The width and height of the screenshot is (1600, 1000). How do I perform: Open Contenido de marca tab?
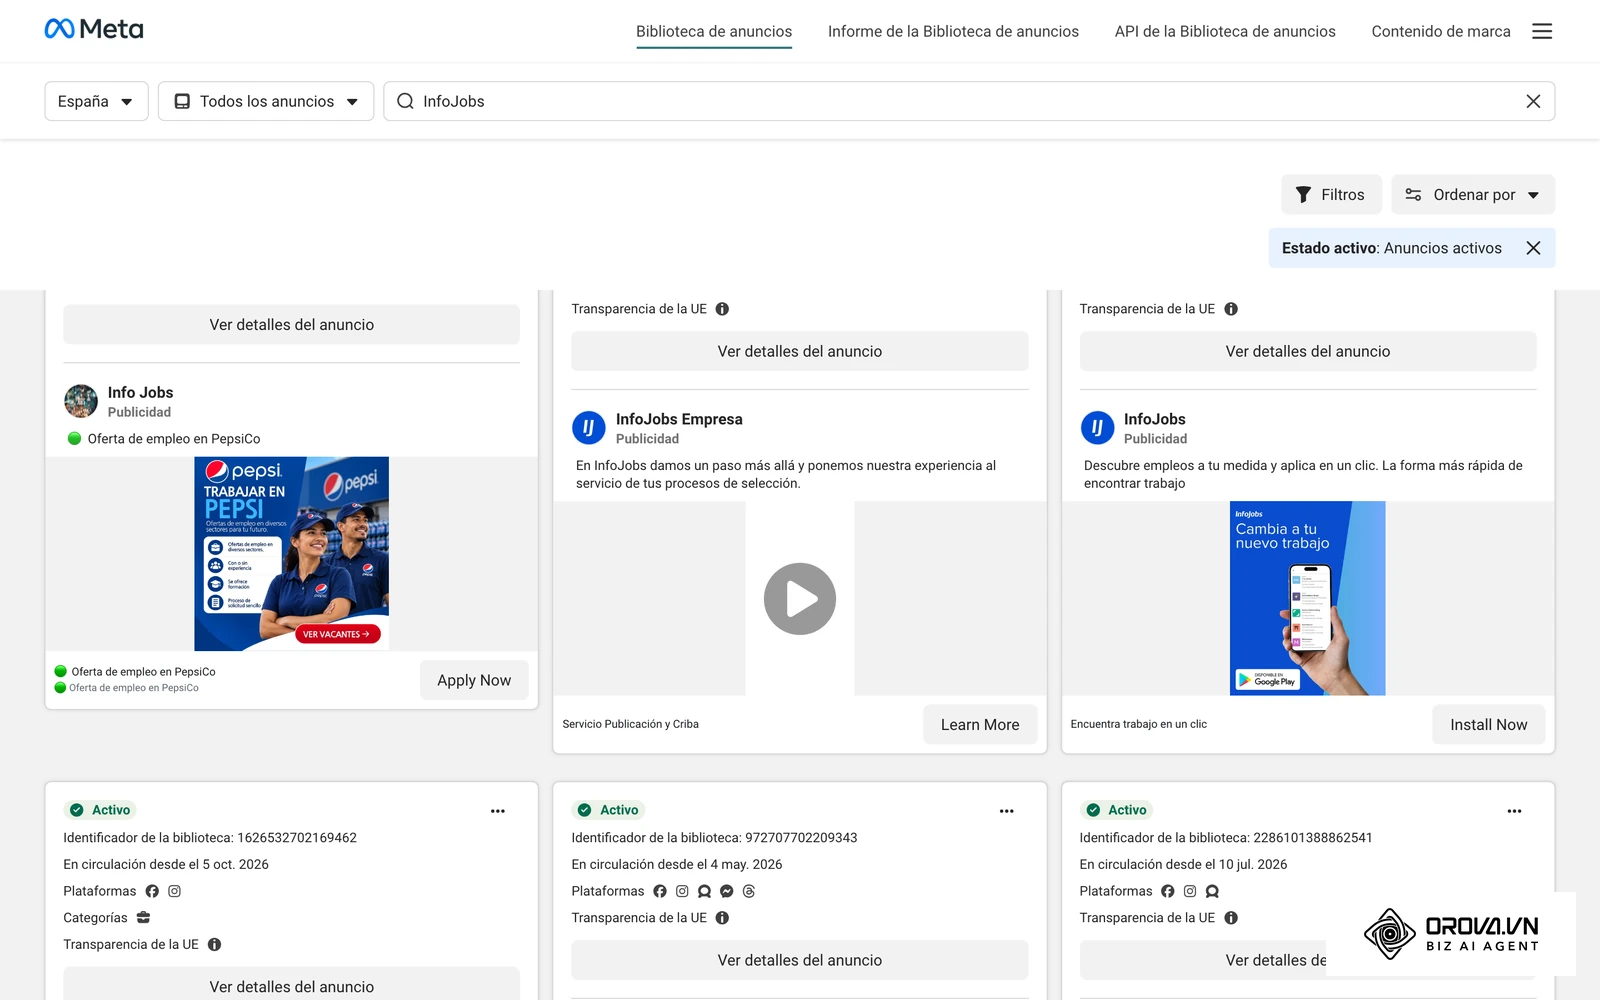tap(1441, 31)
